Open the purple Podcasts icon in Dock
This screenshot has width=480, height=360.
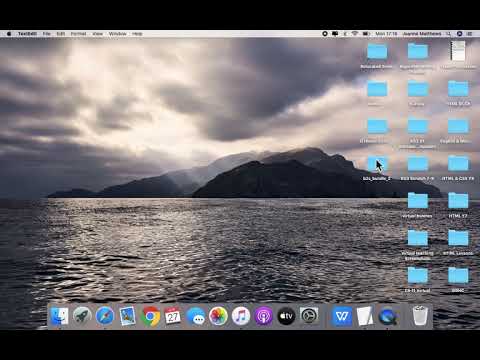click(x=264, y=316)
